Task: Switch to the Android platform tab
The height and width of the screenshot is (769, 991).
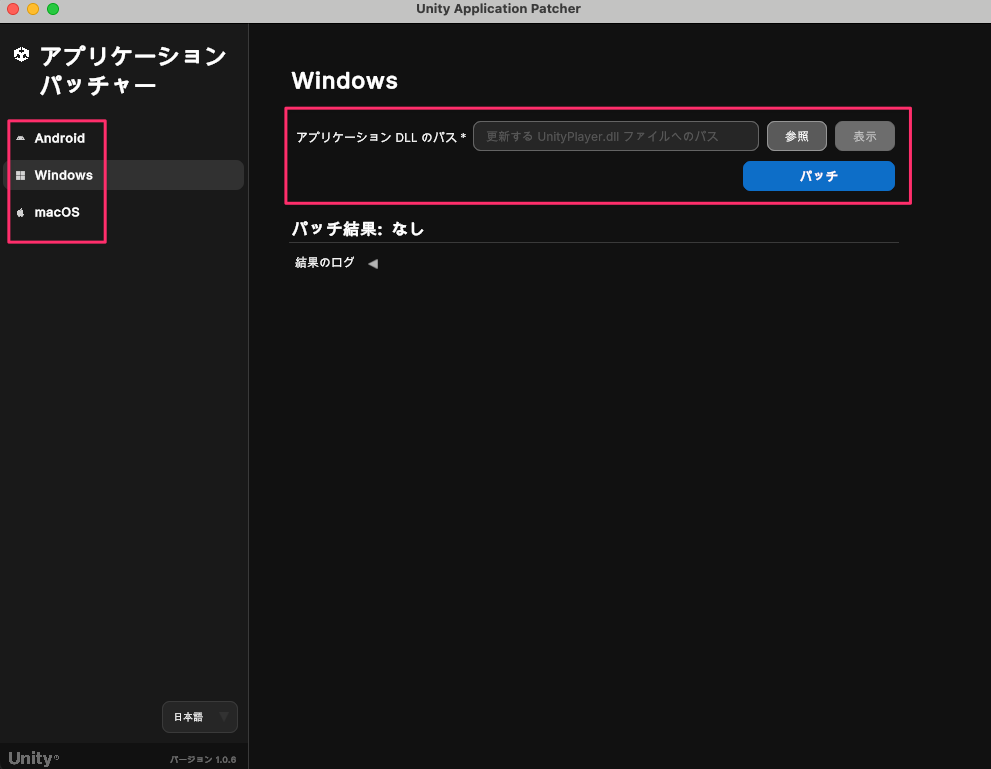Action: (x=59, y=138)
